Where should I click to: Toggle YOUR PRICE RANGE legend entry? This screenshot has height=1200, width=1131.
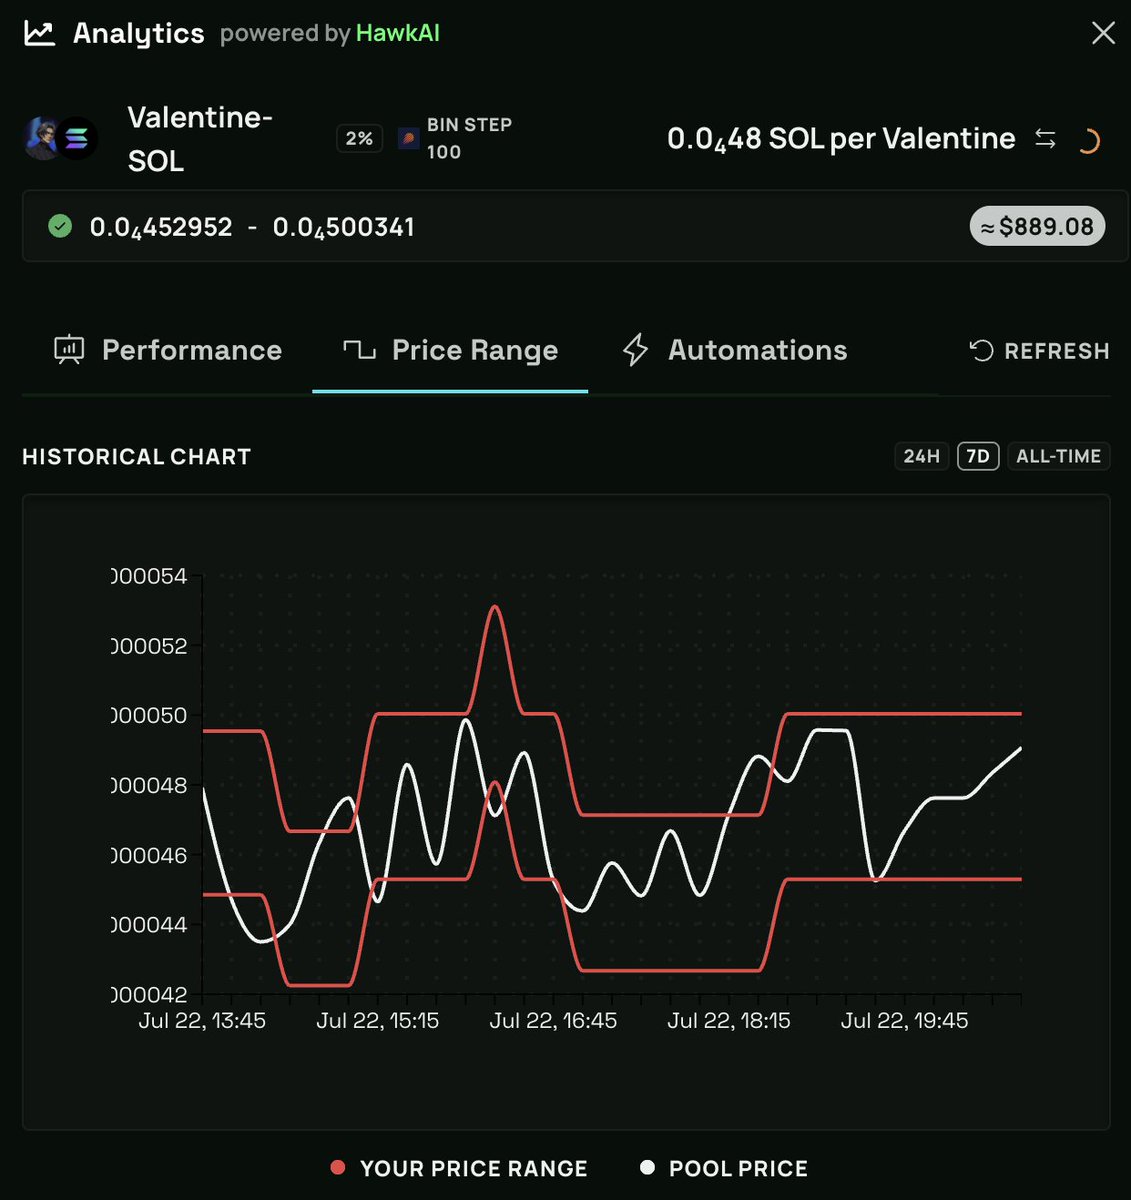[459, 1168]
